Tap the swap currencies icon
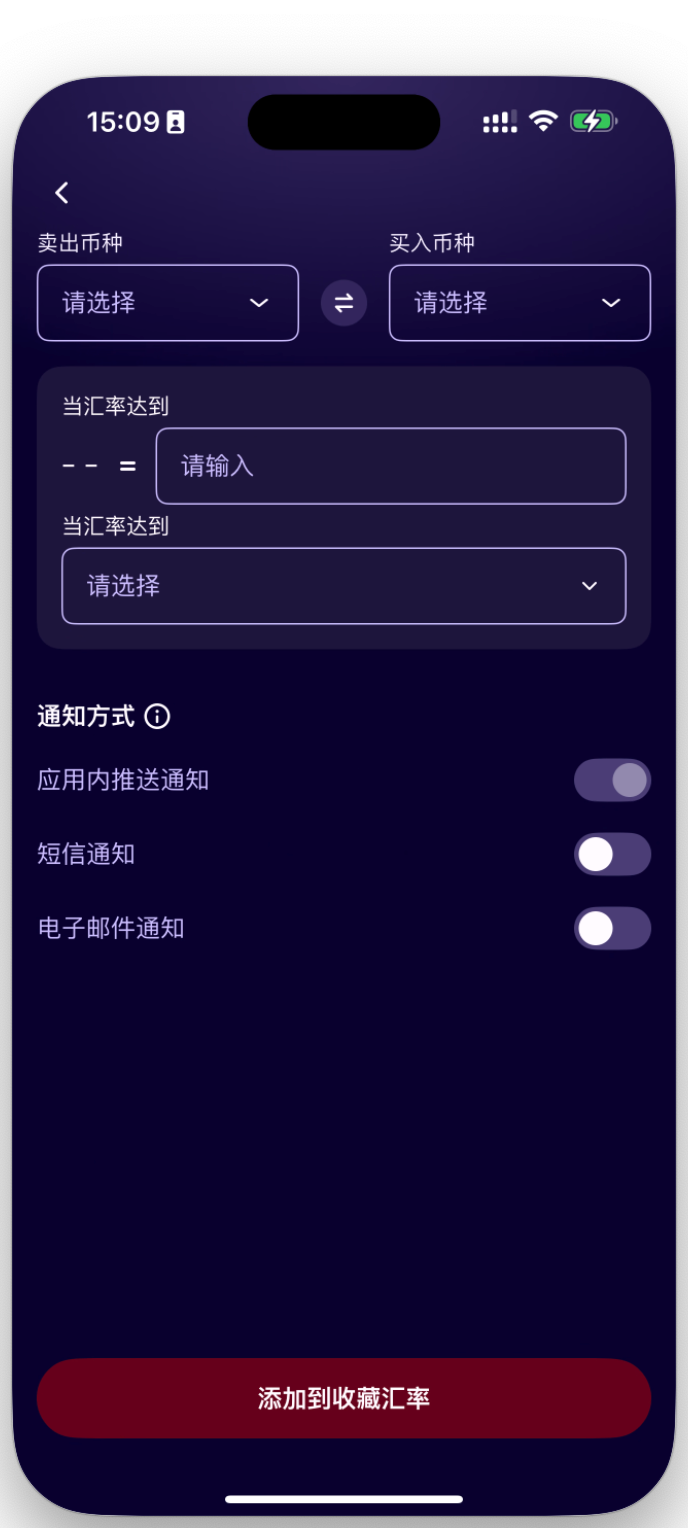Screen dimensions: 688x1528 click(344, 303)
